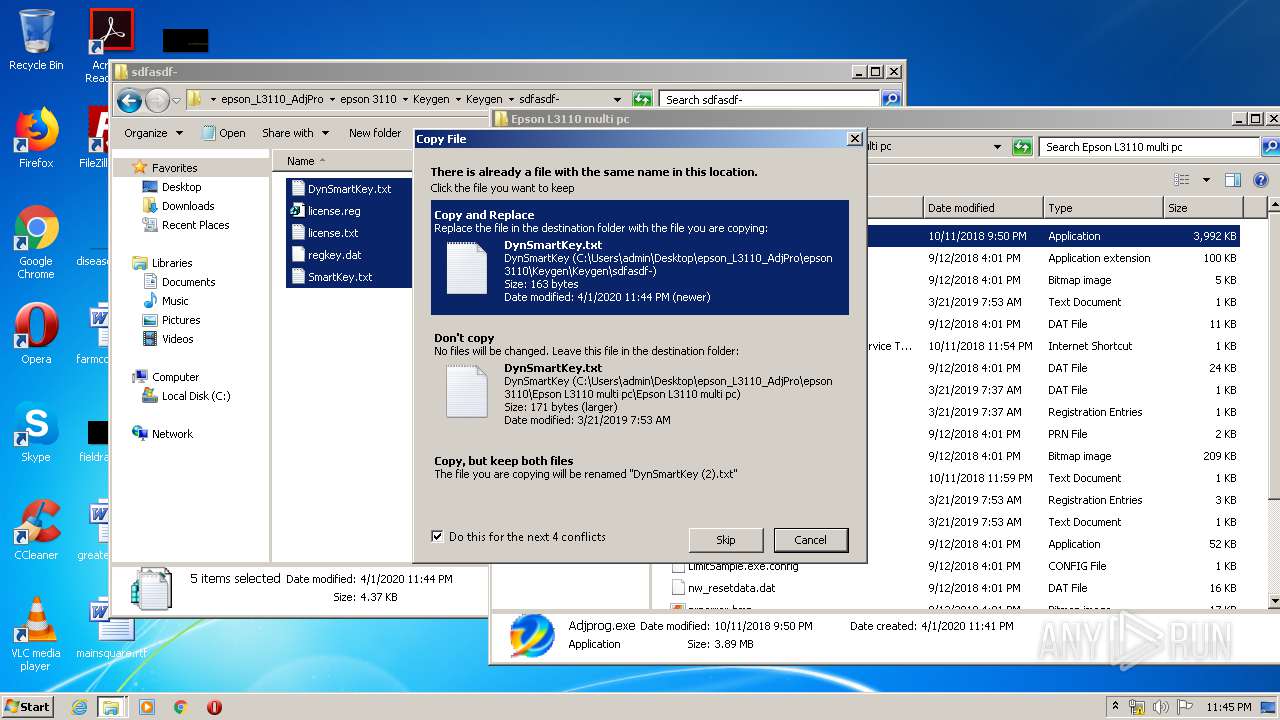
Task: Open Documents library
Action: pyautogui.click(x=189, y=282)
